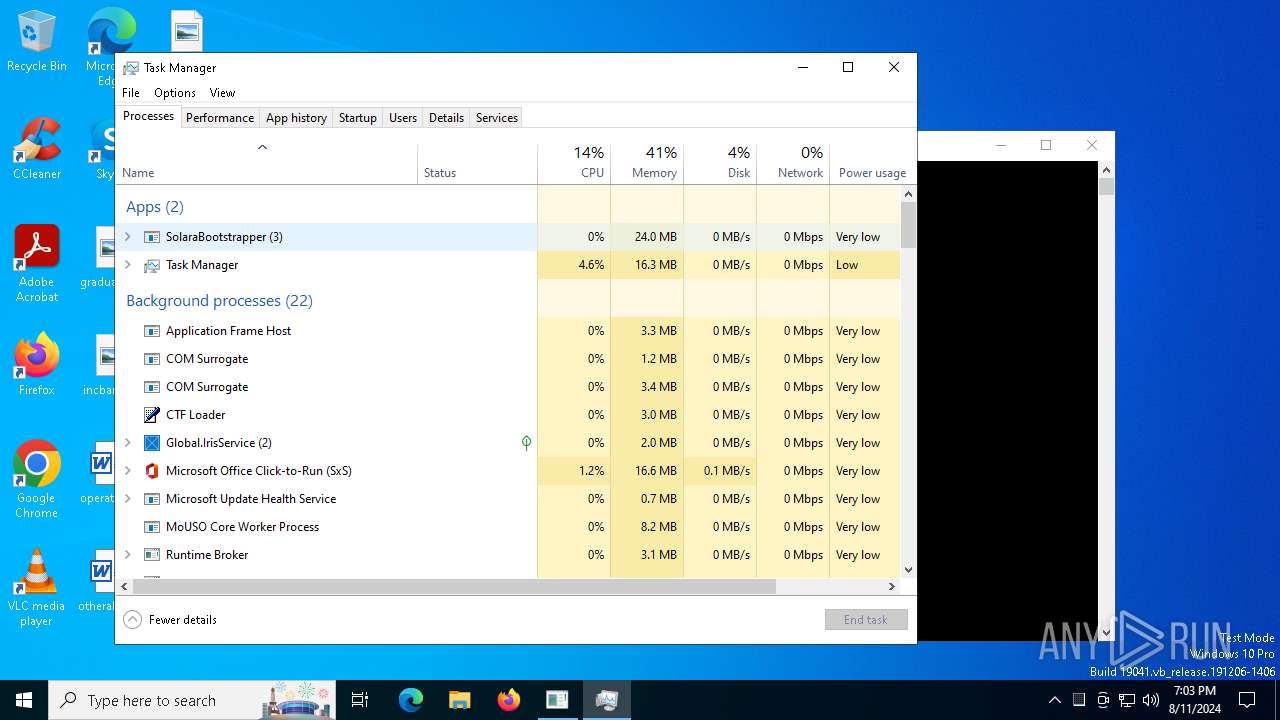This screenshot has width=1280, height=720.
Task: Switch to the Users tab
Action: click(x=403, y=118)
